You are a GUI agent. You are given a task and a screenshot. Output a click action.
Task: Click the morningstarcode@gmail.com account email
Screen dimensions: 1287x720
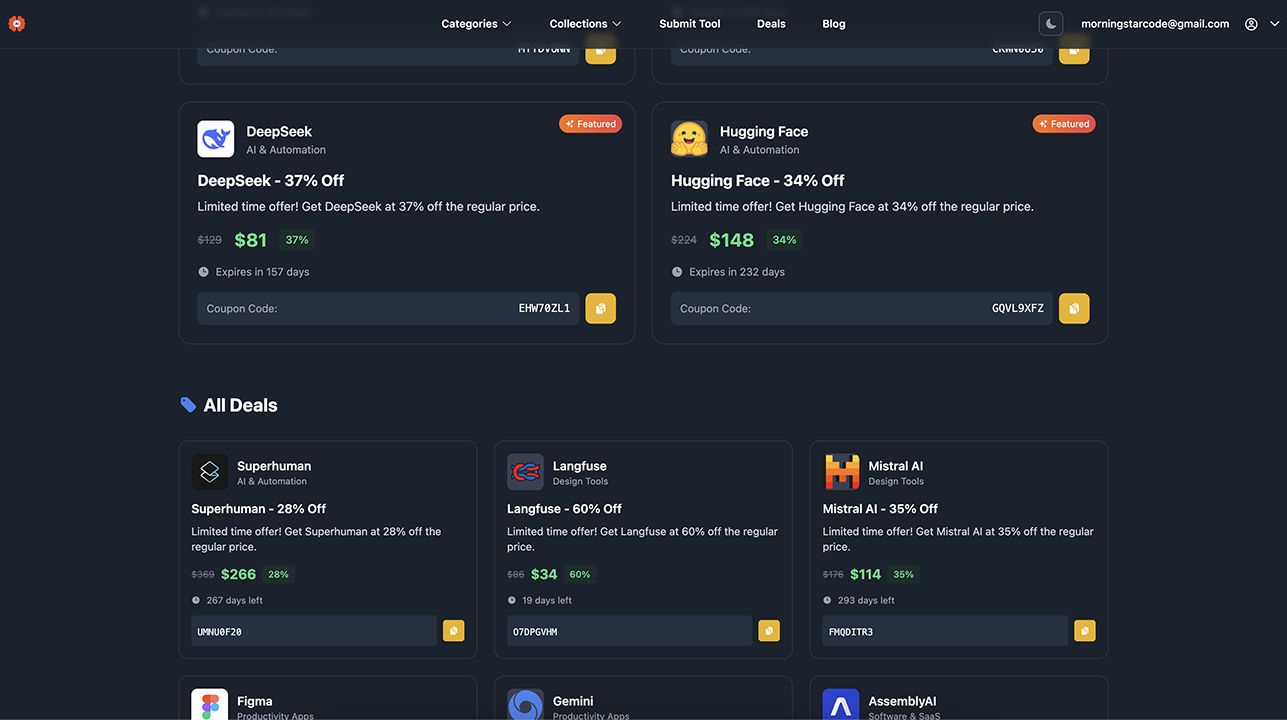click(1155, 24)
